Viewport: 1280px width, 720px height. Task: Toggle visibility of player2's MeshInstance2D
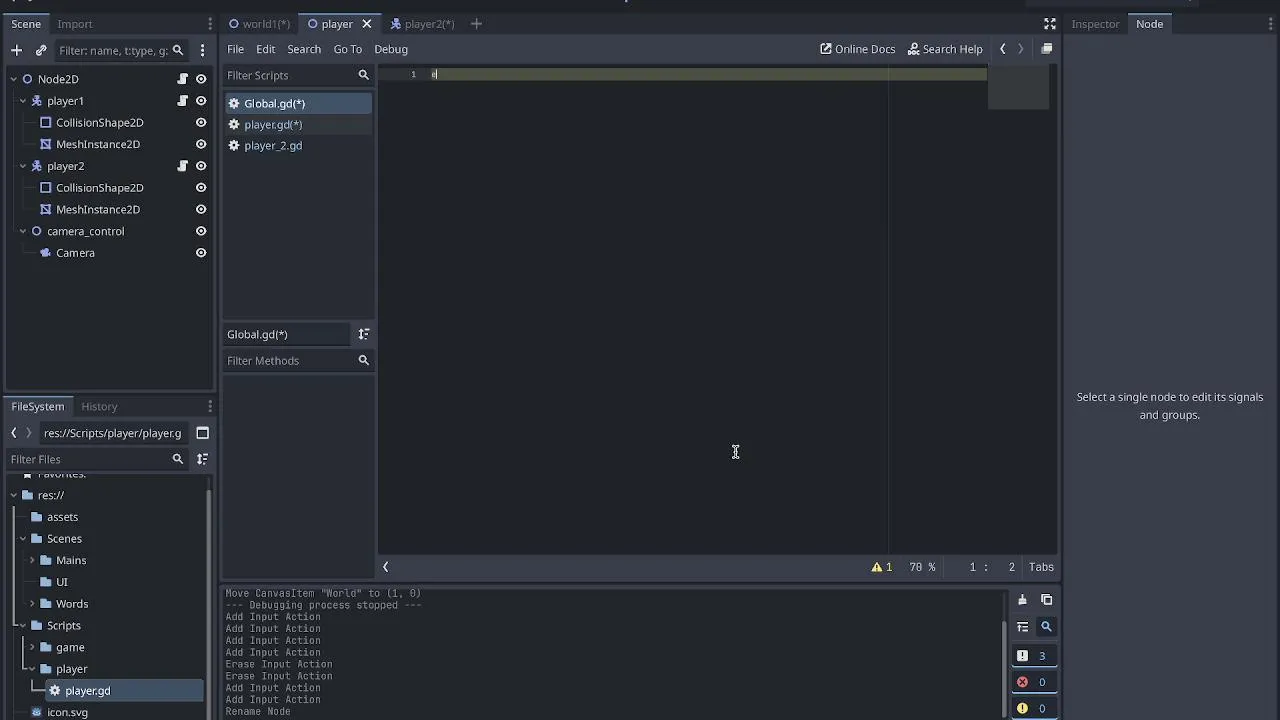point(201,210)
